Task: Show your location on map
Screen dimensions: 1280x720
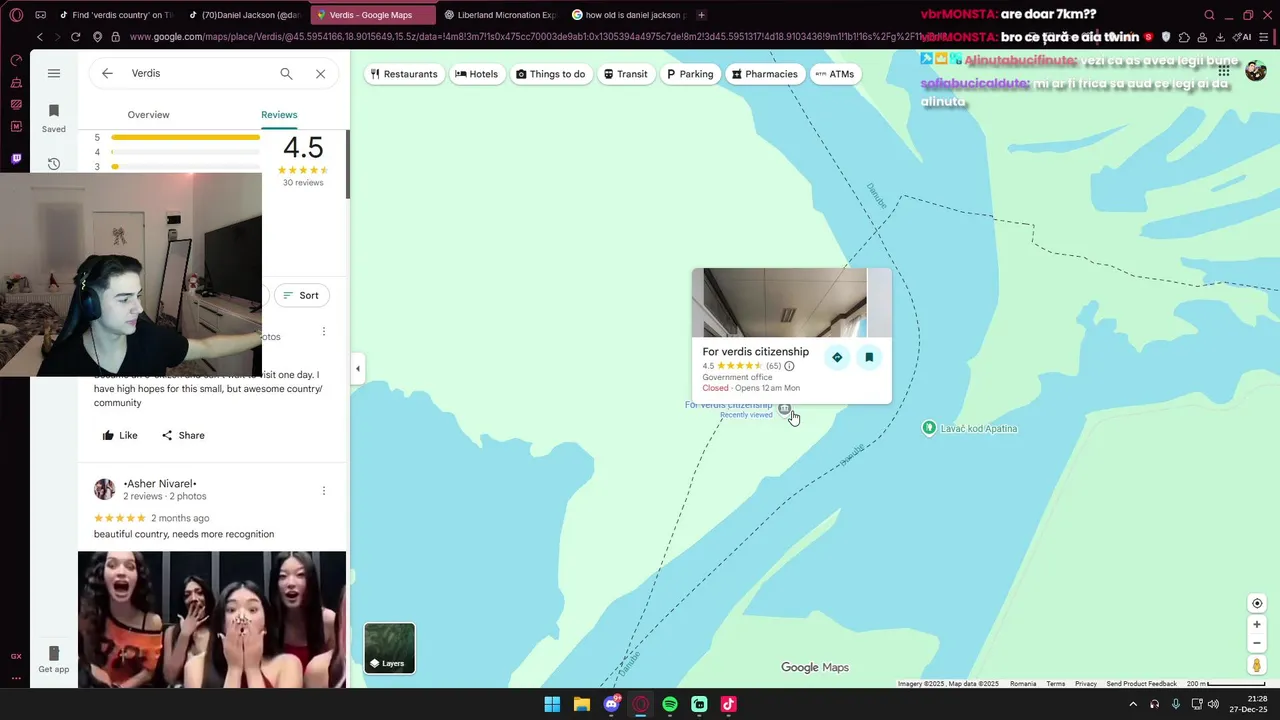Action: click(1257, 603)
